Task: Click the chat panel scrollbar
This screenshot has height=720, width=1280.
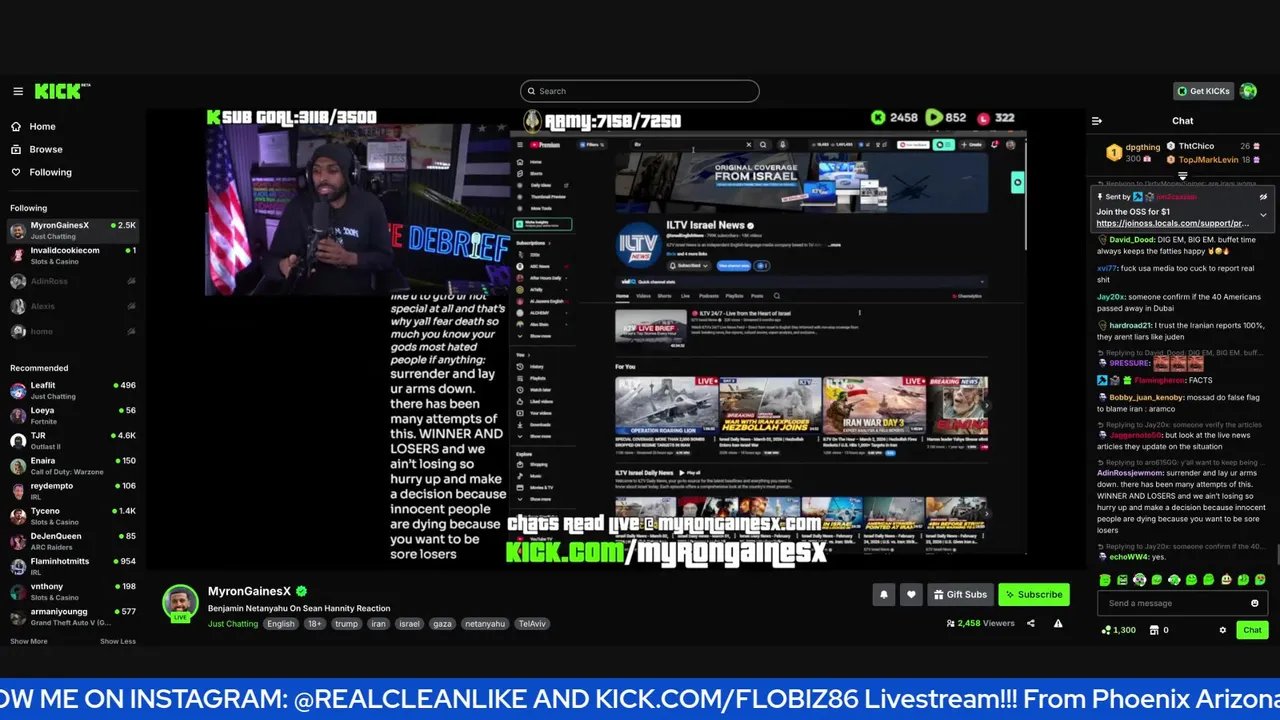Action: (x=1277, y=553)
